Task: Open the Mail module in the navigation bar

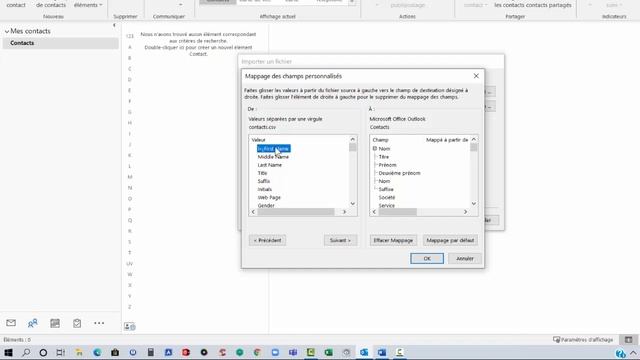Action: click(11, 323)
